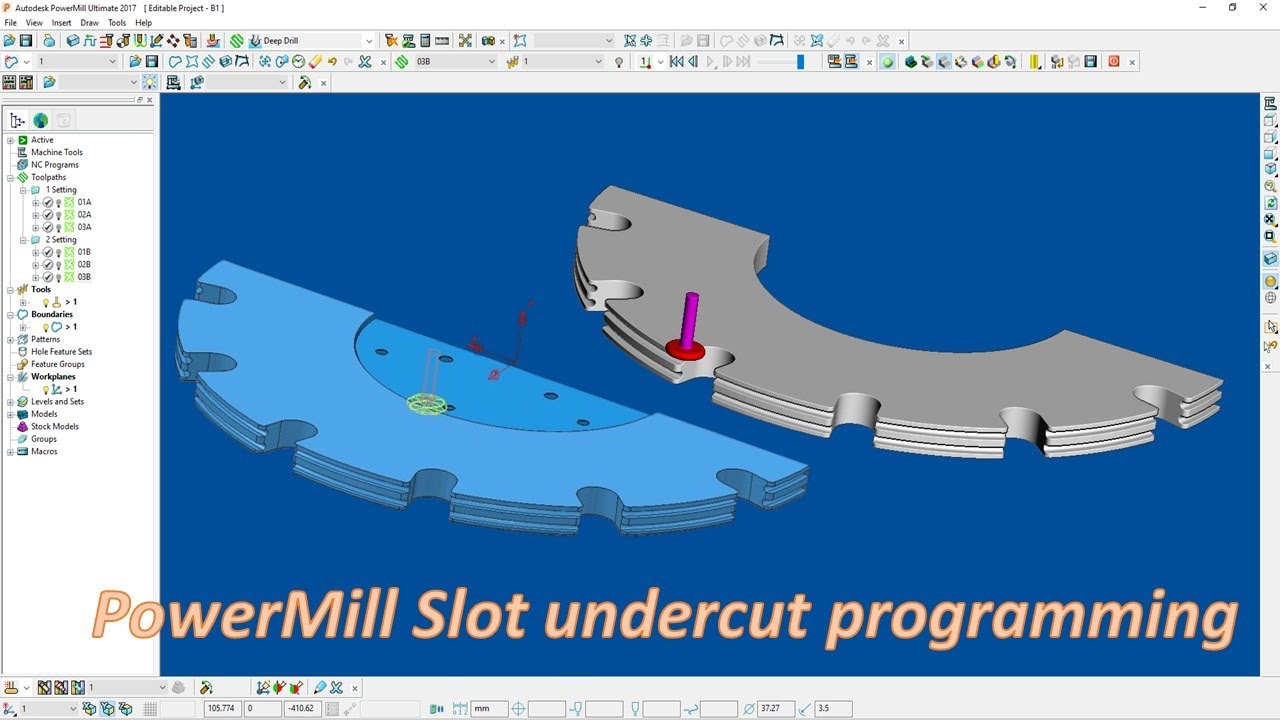The width and height of the screenshot is (1280, 720).
Task: Open the pattern selection dropdown in third toolbar
Action: [133, 83]
